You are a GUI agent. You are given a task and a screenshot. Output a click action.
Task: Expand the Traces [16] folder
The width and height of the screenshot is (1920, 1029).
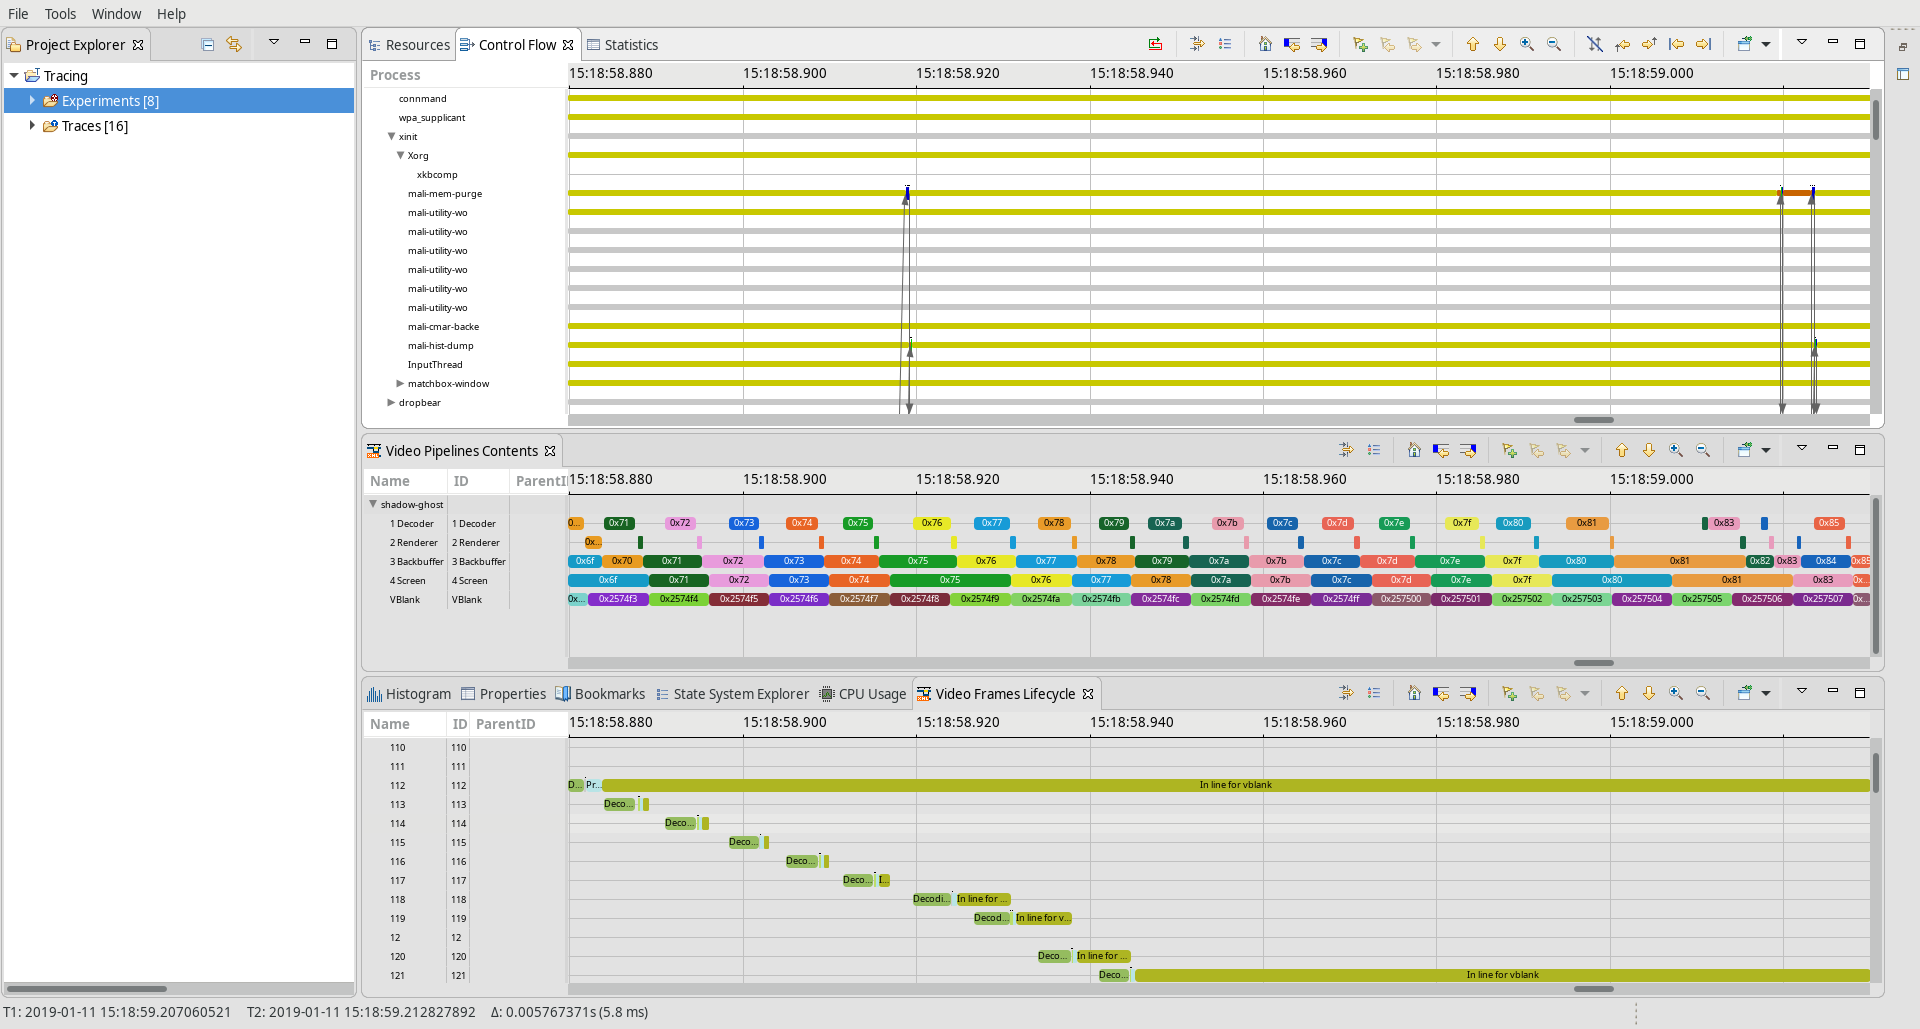32,126
